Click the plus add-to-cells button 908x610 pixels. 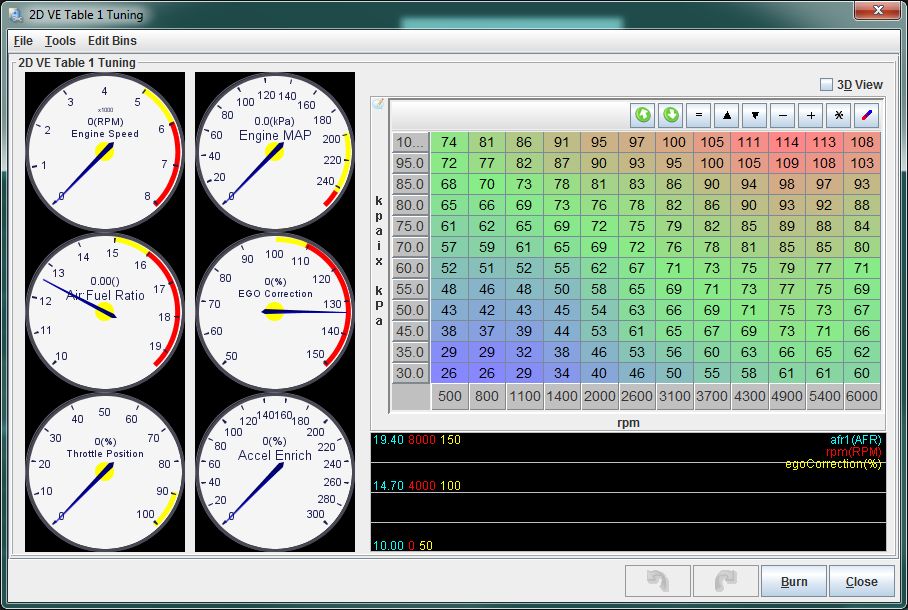pos(811,115)
